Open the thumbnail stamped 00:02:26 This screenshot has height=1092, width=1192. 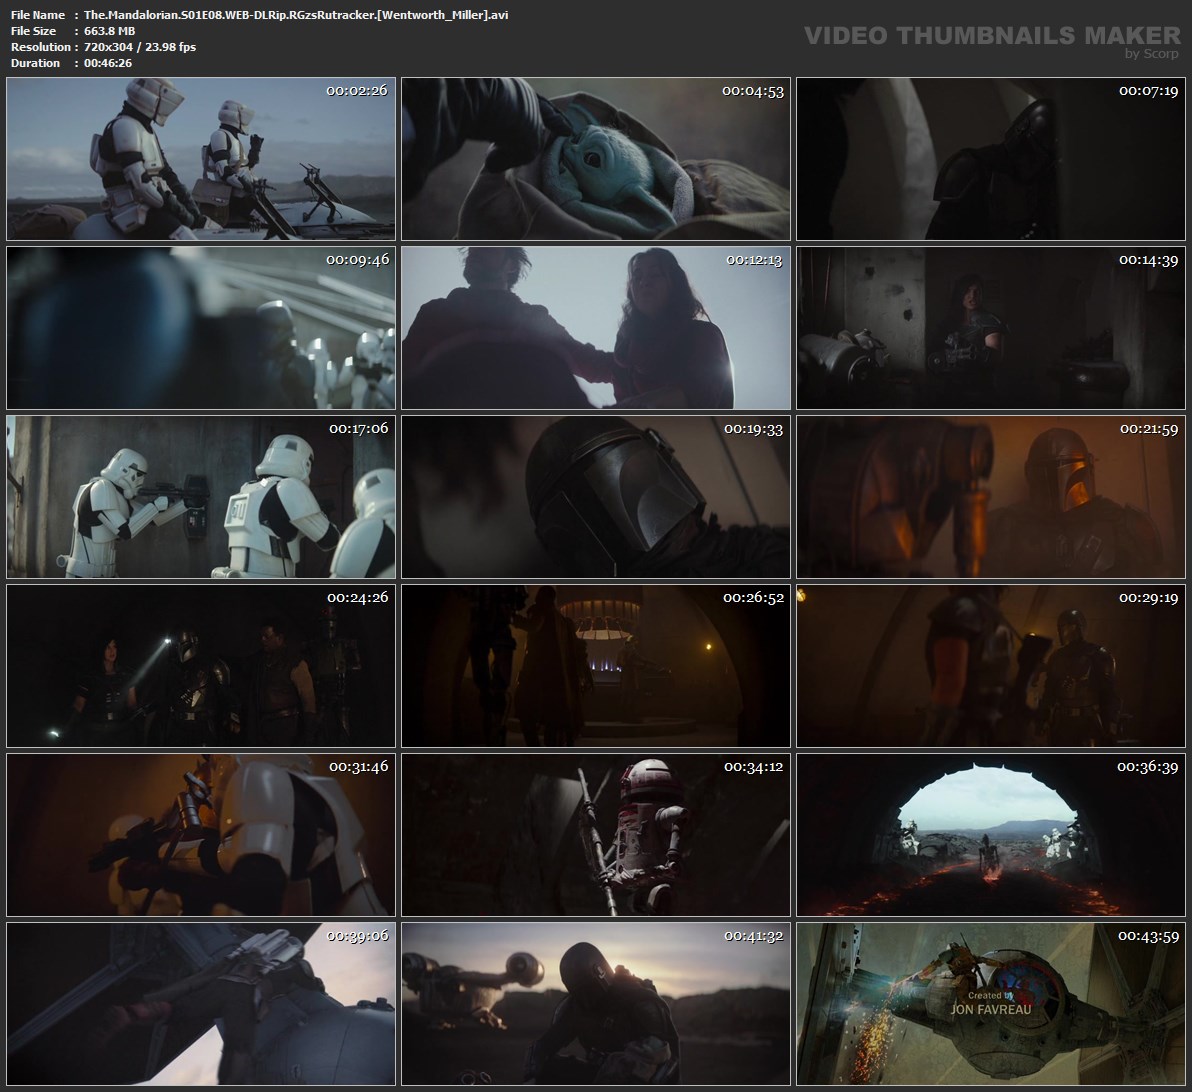(x=201, y=159)
